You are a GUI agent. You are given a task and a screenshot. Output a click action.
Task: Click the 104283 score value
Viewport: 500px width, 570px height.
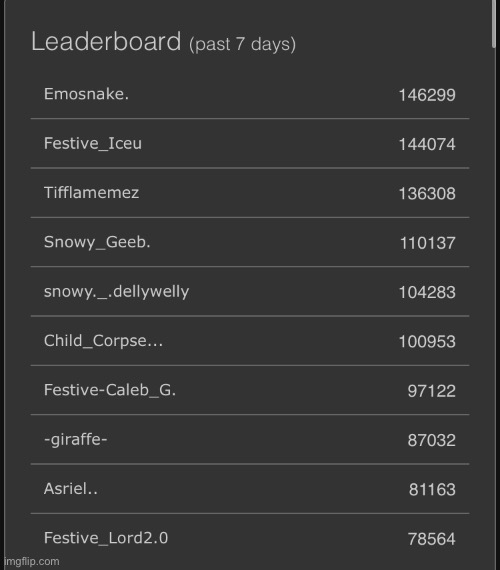click(x=427, y=292)
